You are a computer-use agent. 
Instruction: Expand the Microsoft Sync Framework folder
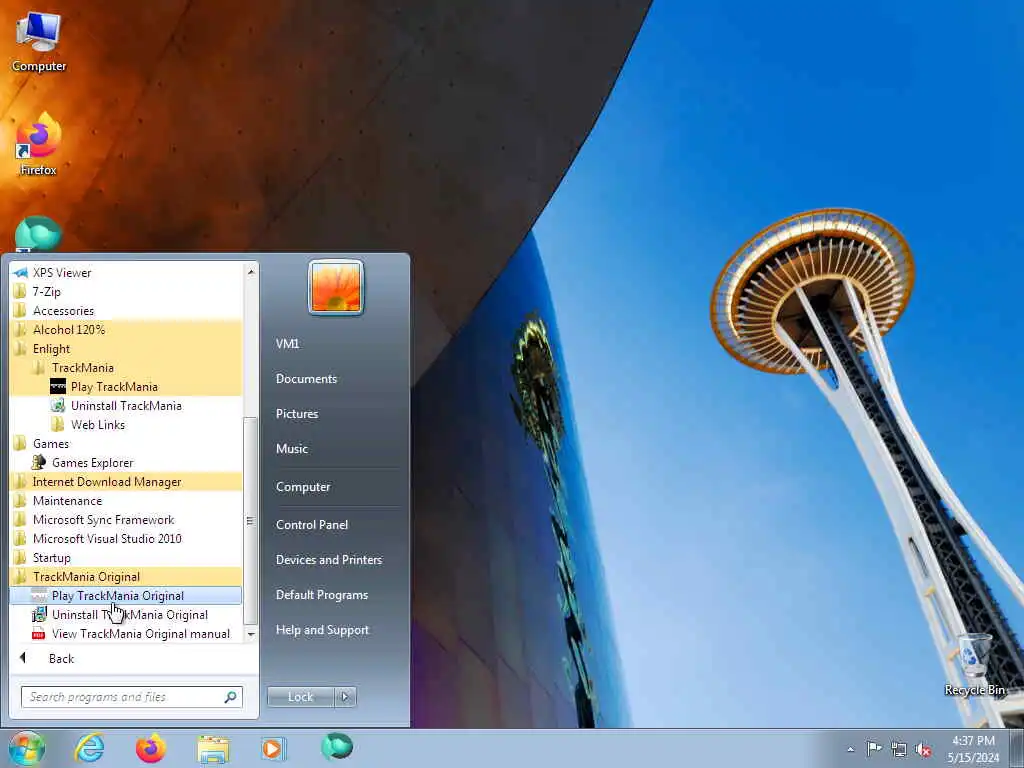click(127, 519)
